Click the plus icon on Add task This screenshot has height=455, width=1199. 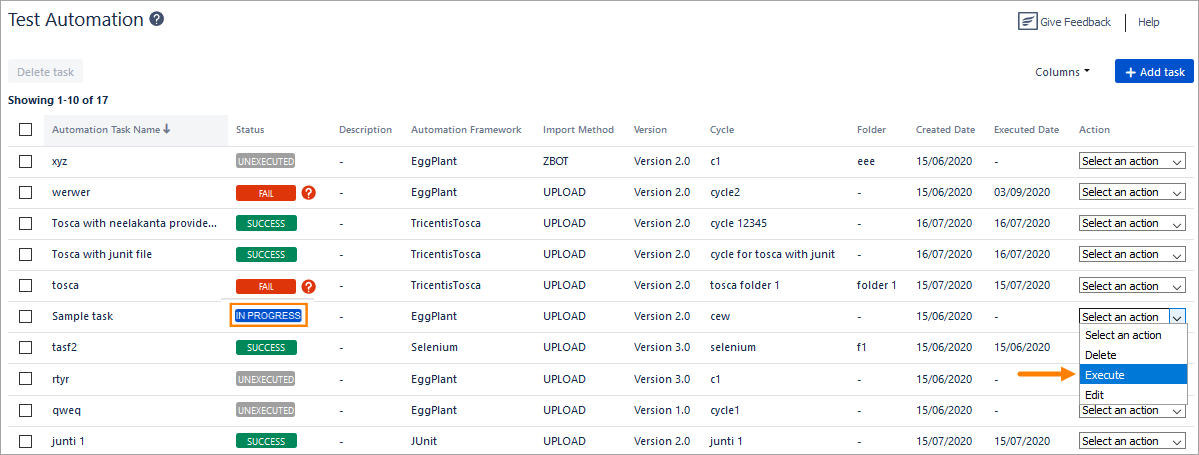click(x=1130, y=72)
